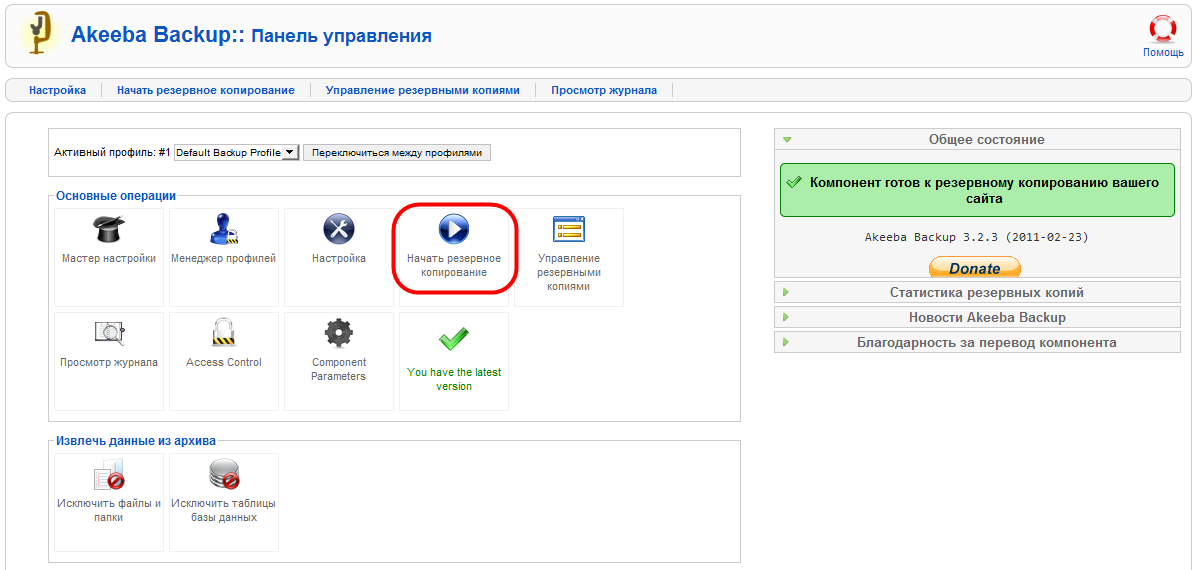Click the Настройка wrench icon in Основные операции

click(338, 228)
